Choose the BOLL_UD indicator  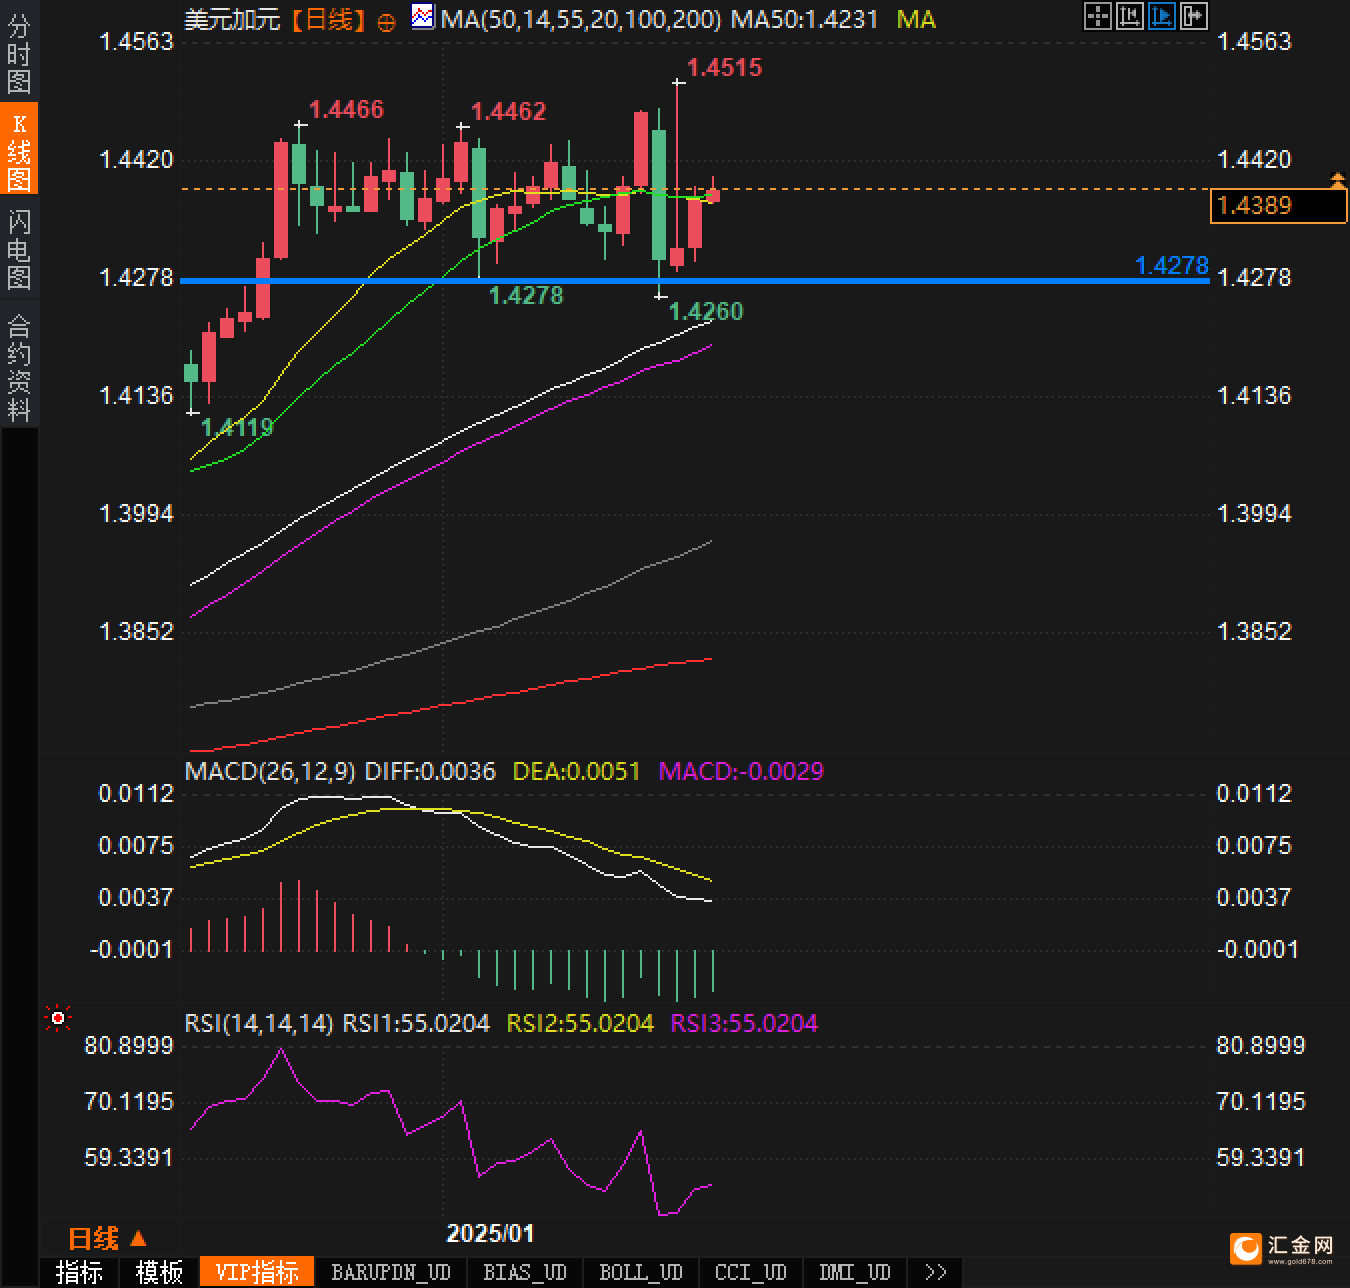[641, 1272]
